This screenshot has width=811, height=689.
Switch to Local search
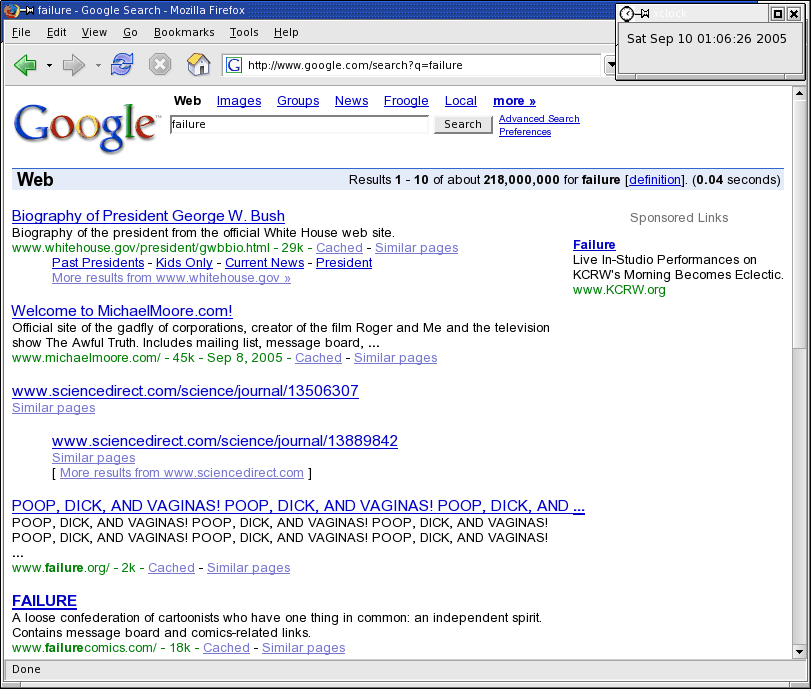click(x=461, y=101)
